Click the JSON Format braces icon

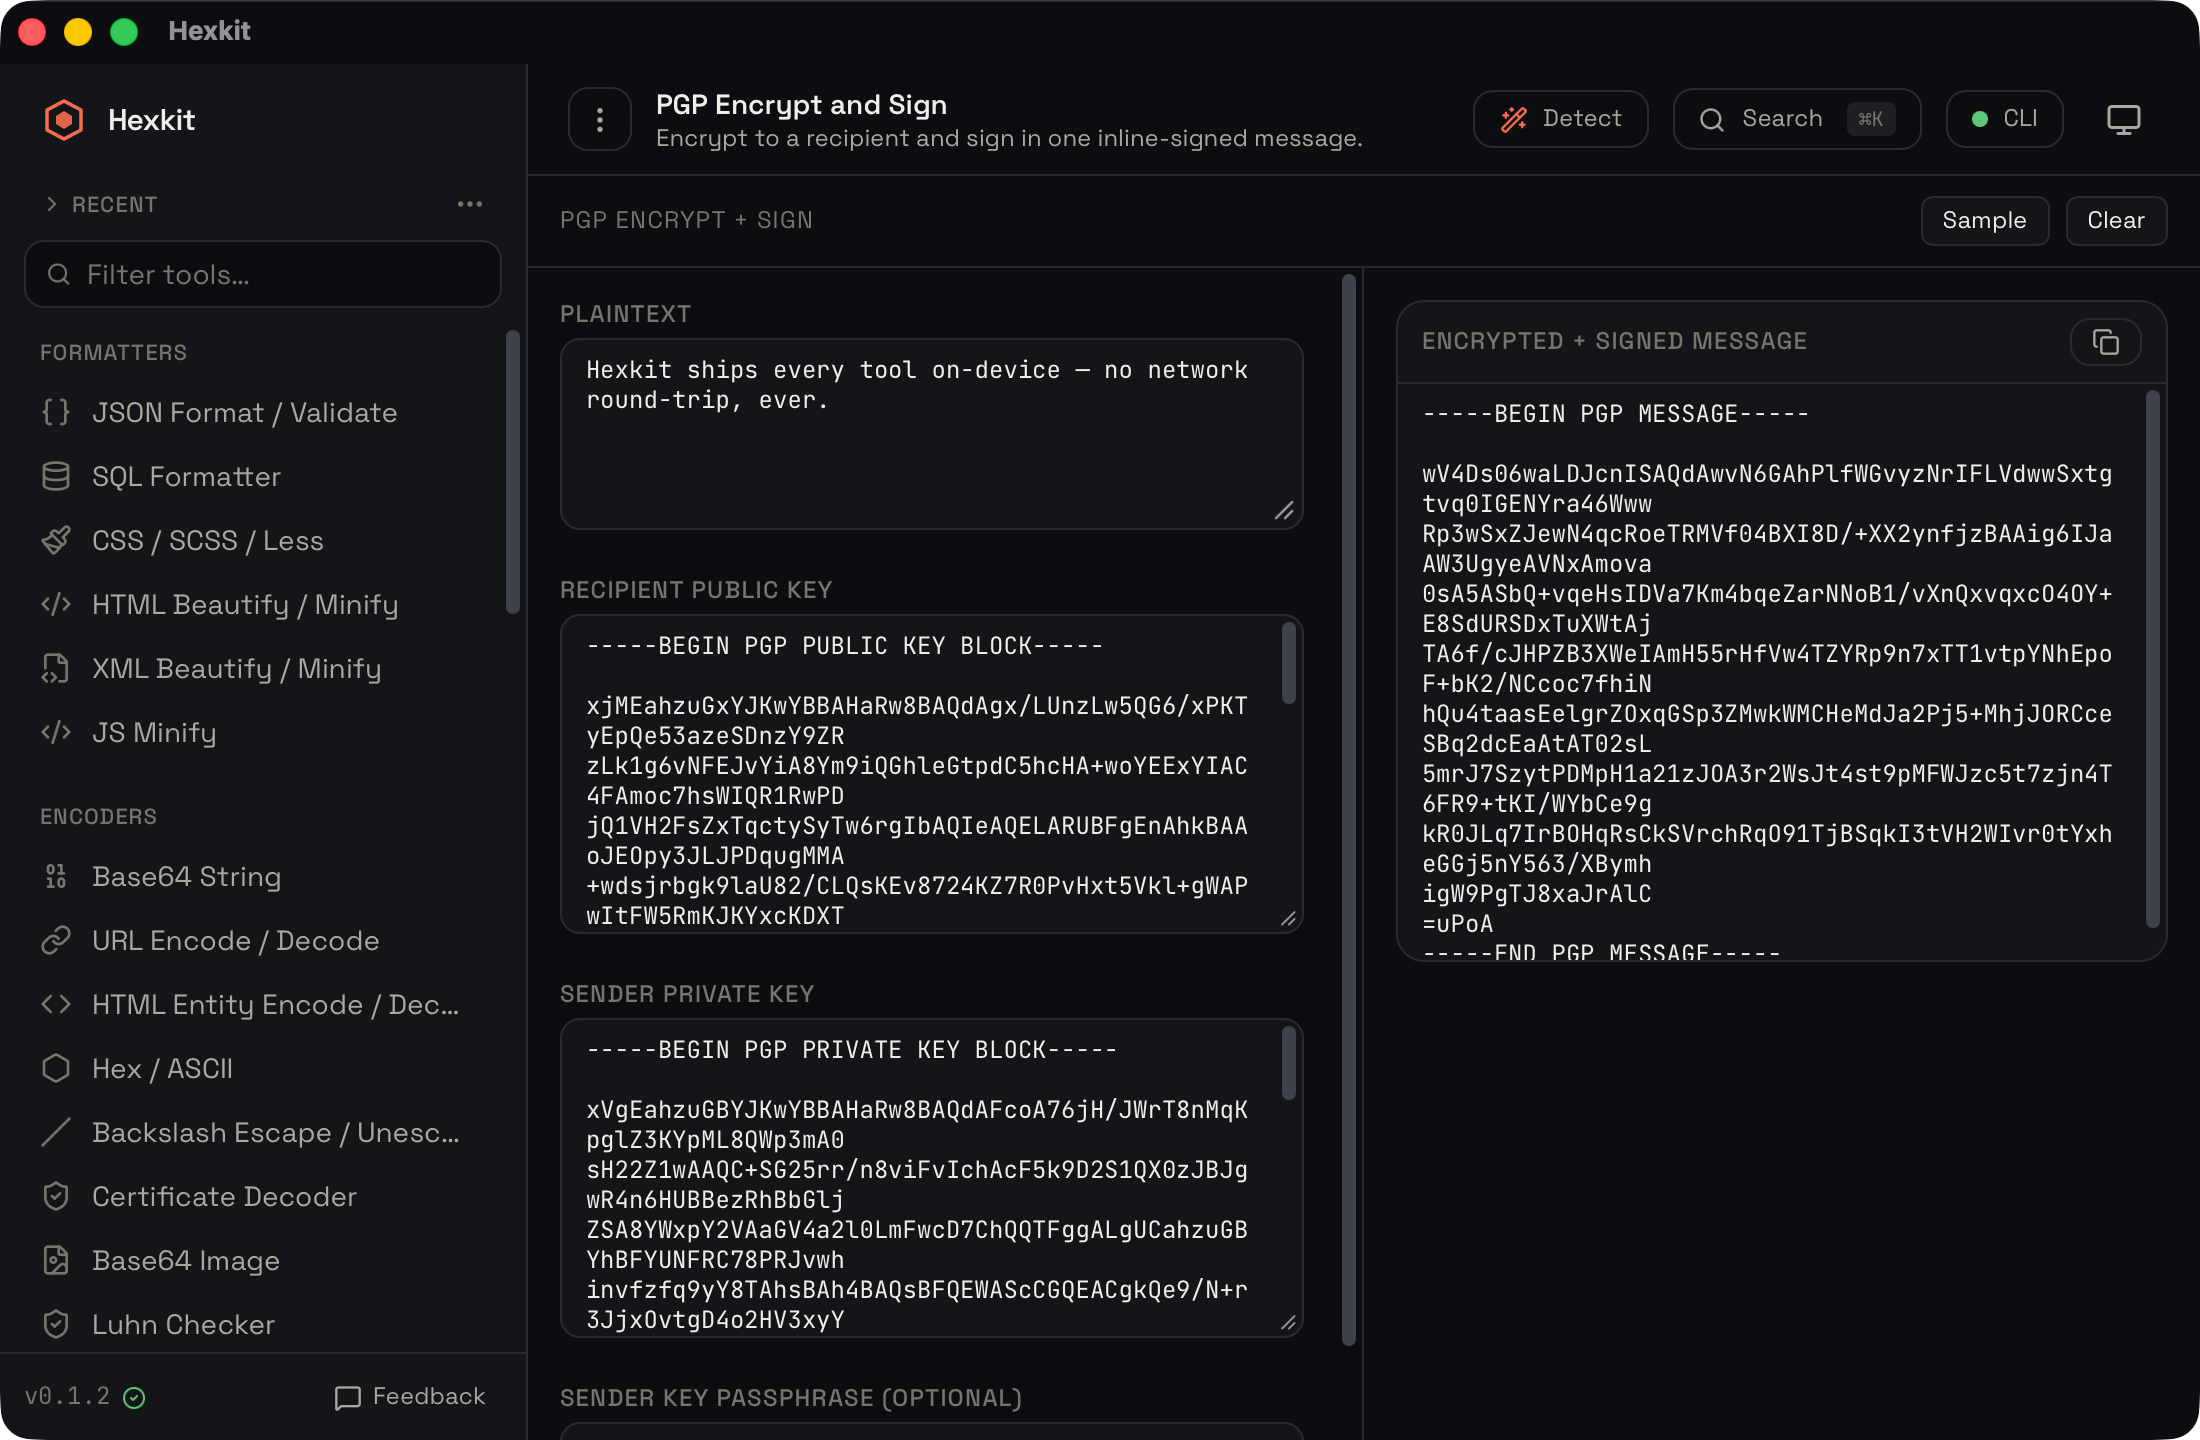click(56, 413)
